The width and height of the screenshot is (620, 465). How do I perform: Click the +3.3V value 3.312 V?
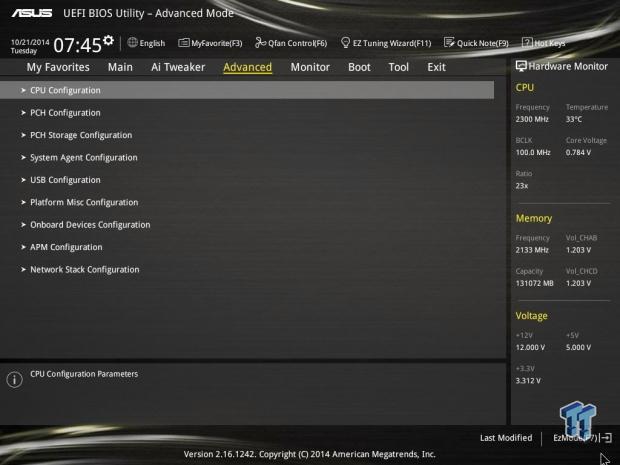click(x=528, y=381)
